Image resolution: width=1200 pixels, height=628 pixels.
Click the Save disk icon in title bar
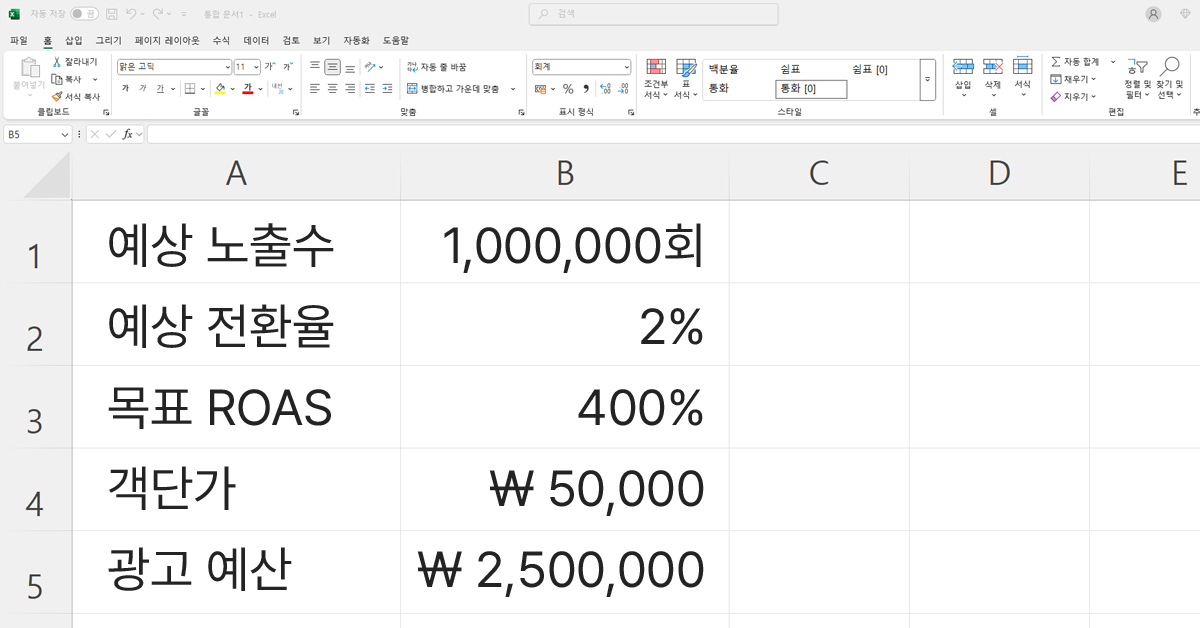click(111, 14)
